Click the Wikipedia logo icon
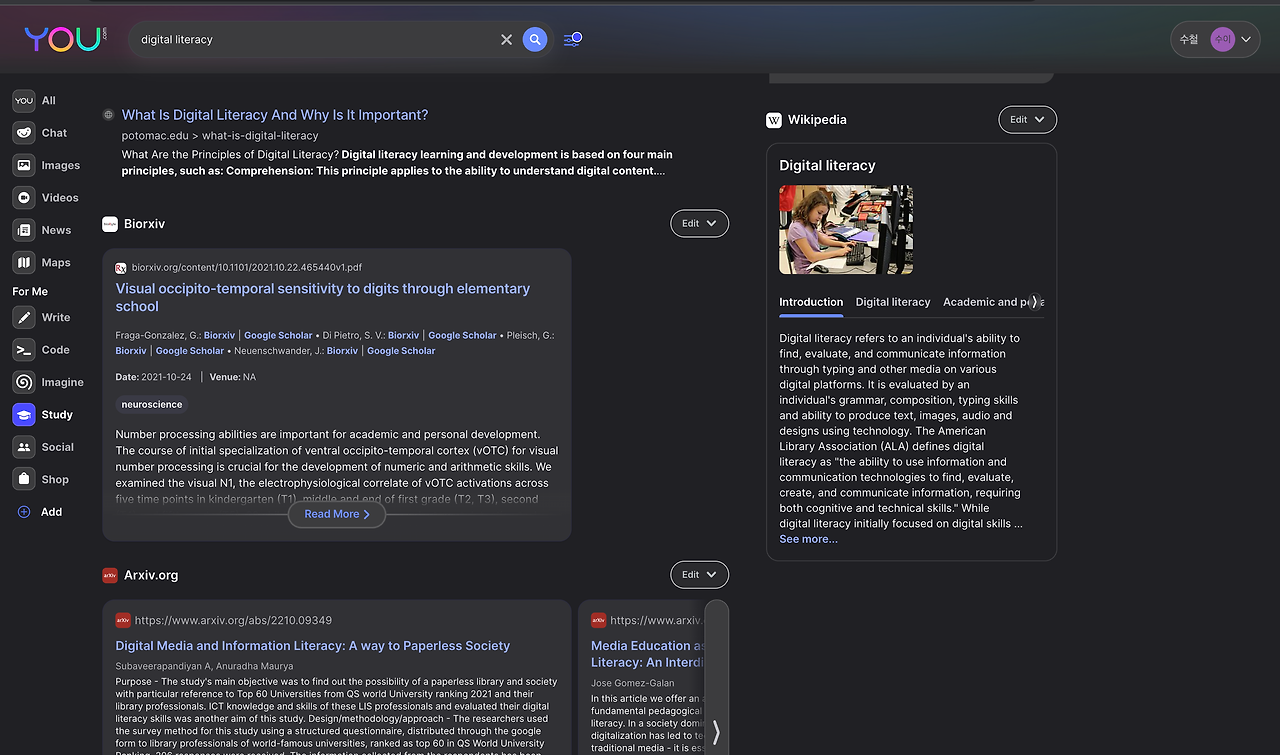This screenshot has height=755, width=1280. (774, 120)
